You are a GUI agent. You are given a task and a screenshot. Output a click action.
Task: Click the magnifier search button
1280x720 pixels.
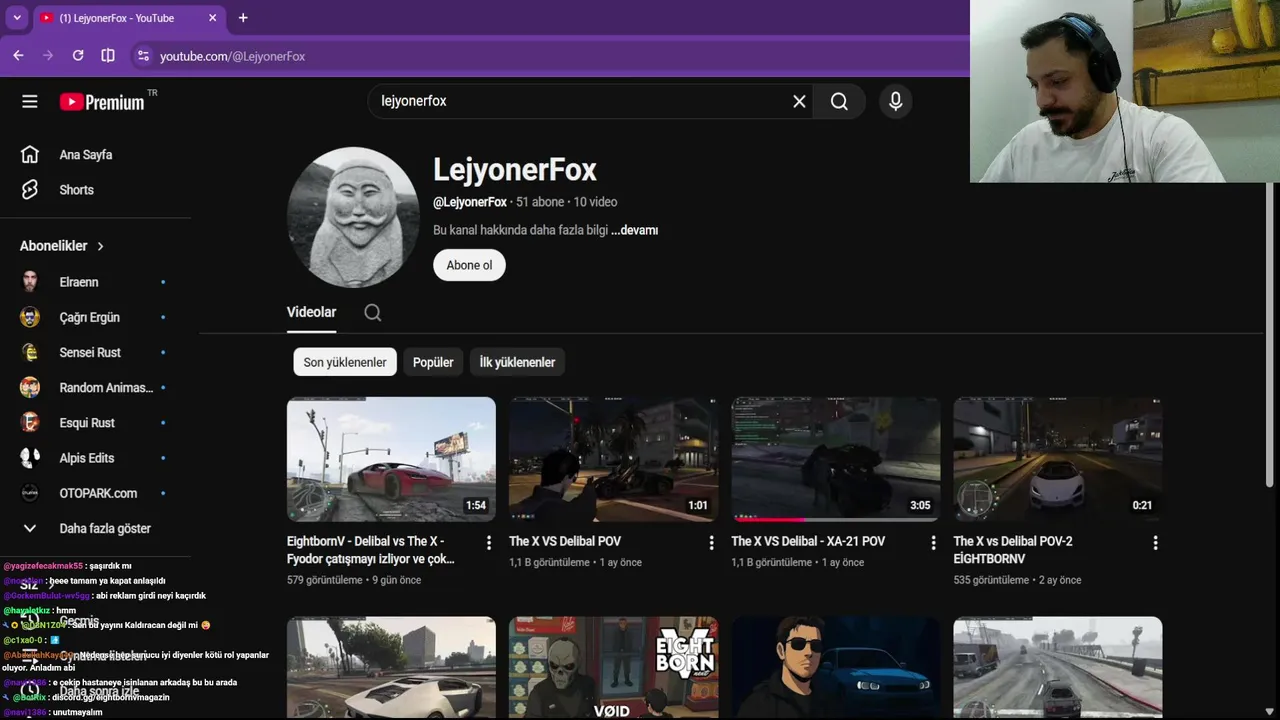(839, 101)
